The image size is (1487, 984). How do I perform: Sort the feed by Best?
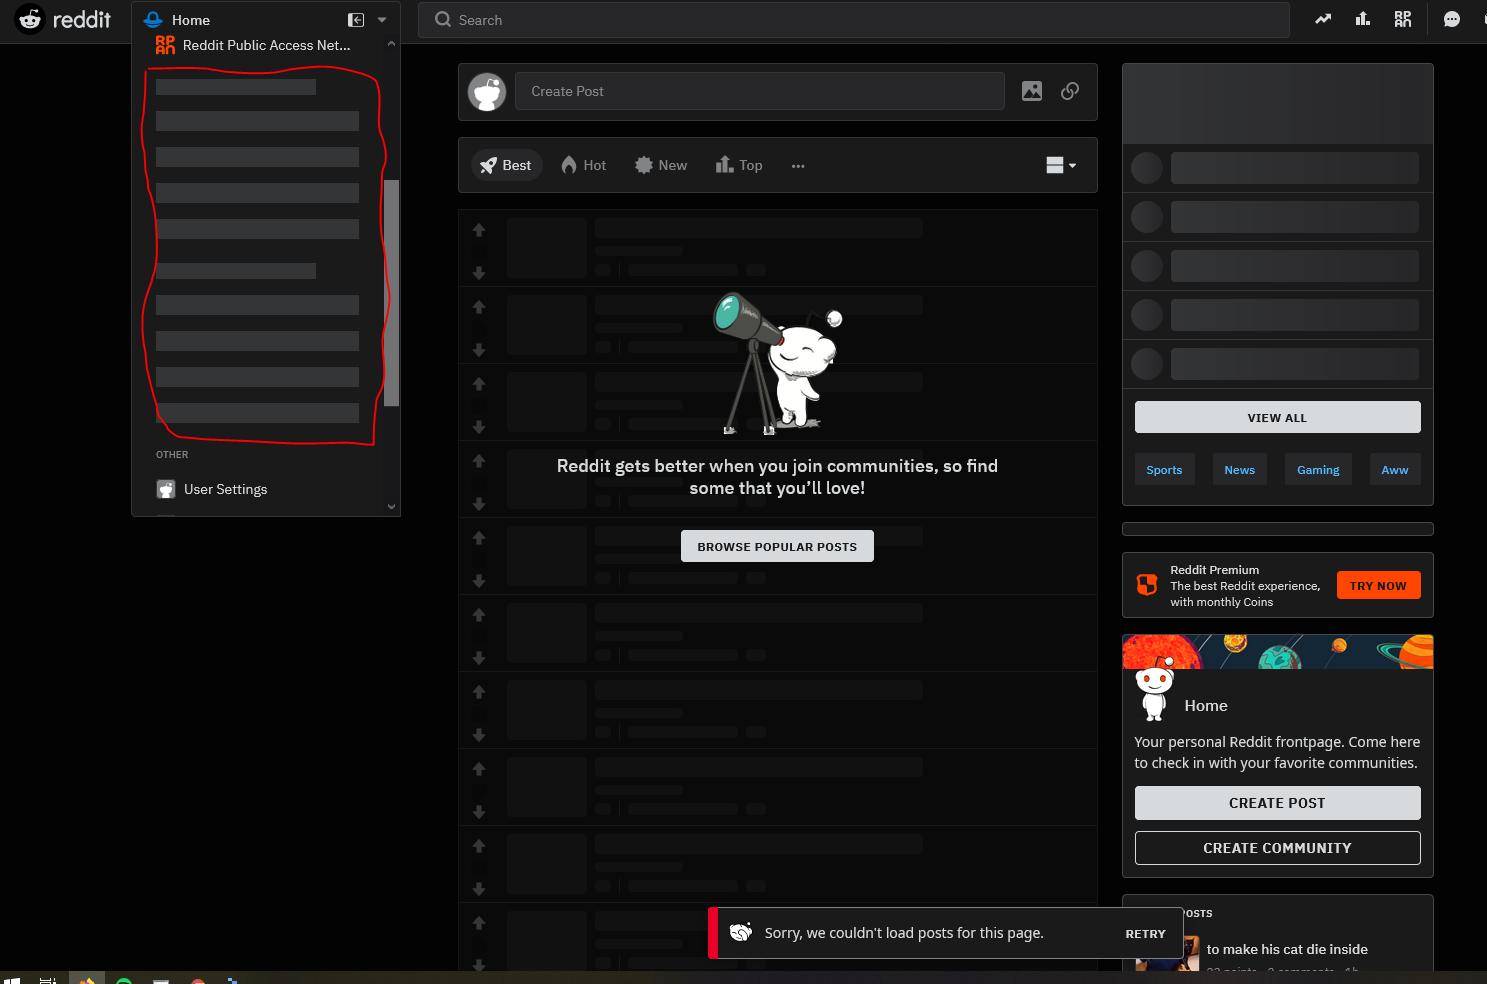click(x=506, y=165)
